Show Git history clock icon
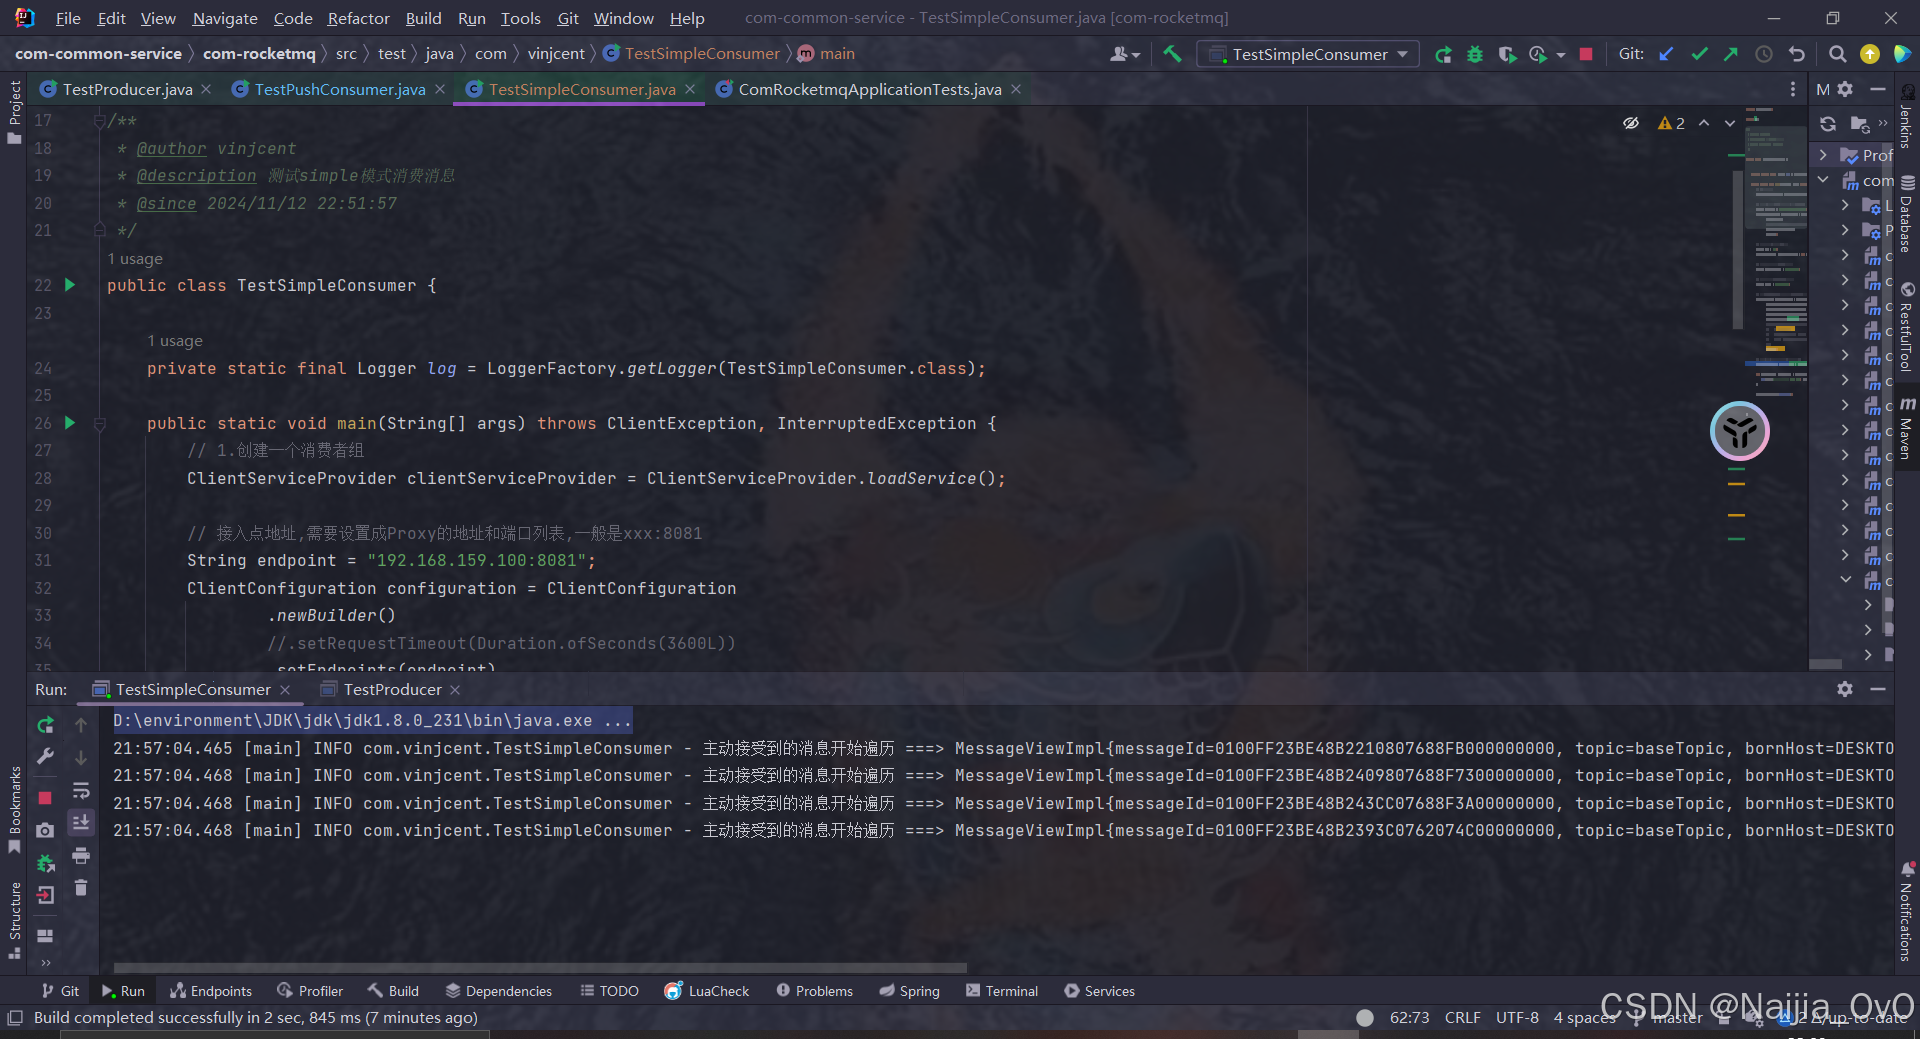Screen dimensions: 1920x1039 (1764, 54)
